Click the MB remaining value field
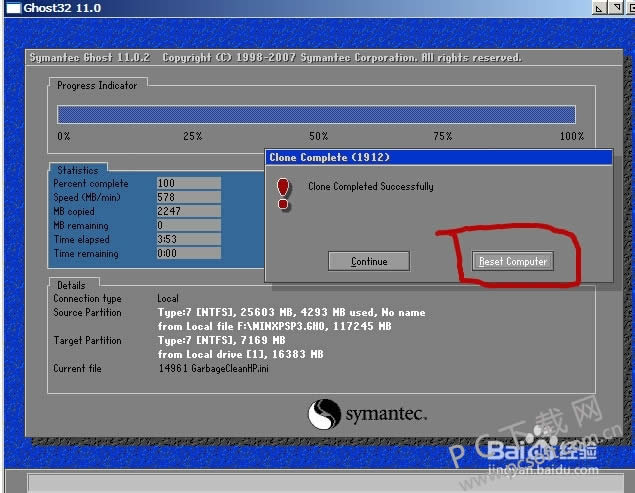This screenshot has width=635, height=493. 188,225
